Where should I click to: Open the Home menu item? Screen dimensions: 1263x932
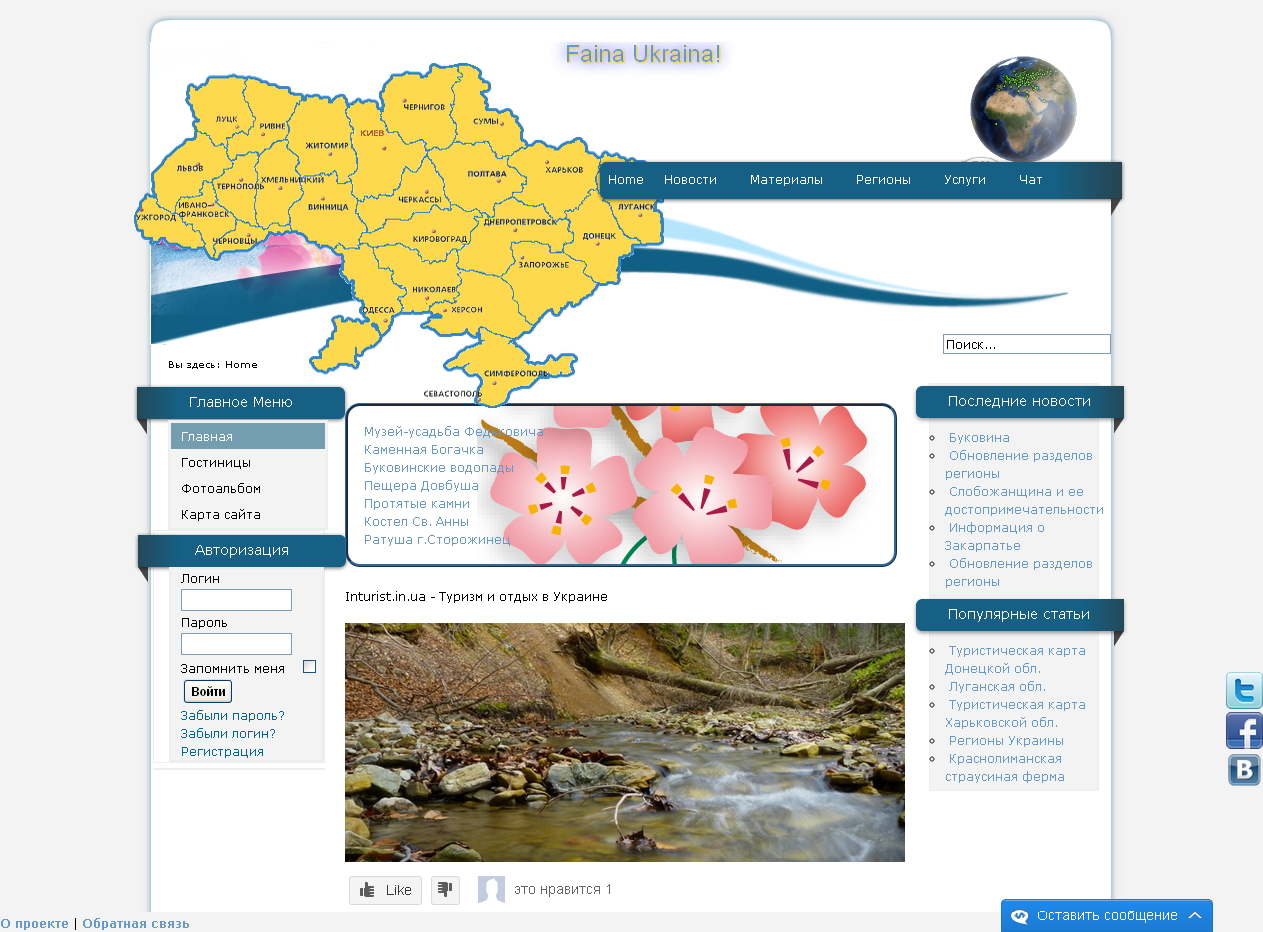coord(625,180)
